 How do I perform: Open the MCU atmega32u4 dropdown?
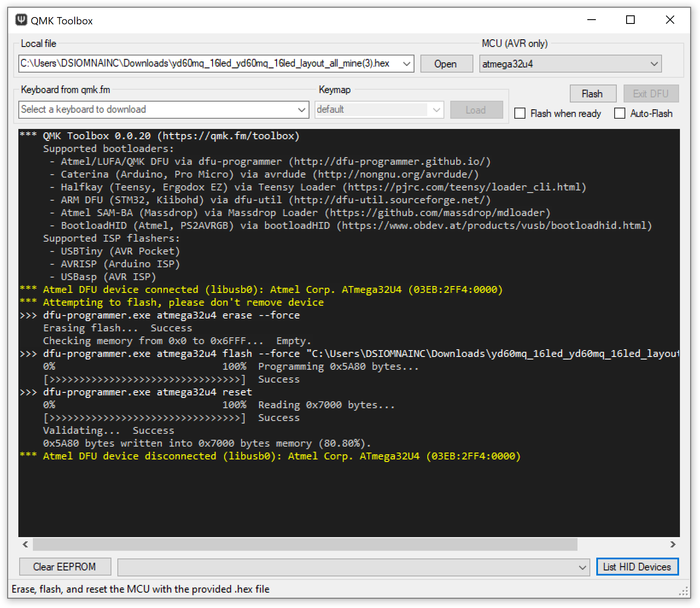pyautogui.click(x=570, y=64)
